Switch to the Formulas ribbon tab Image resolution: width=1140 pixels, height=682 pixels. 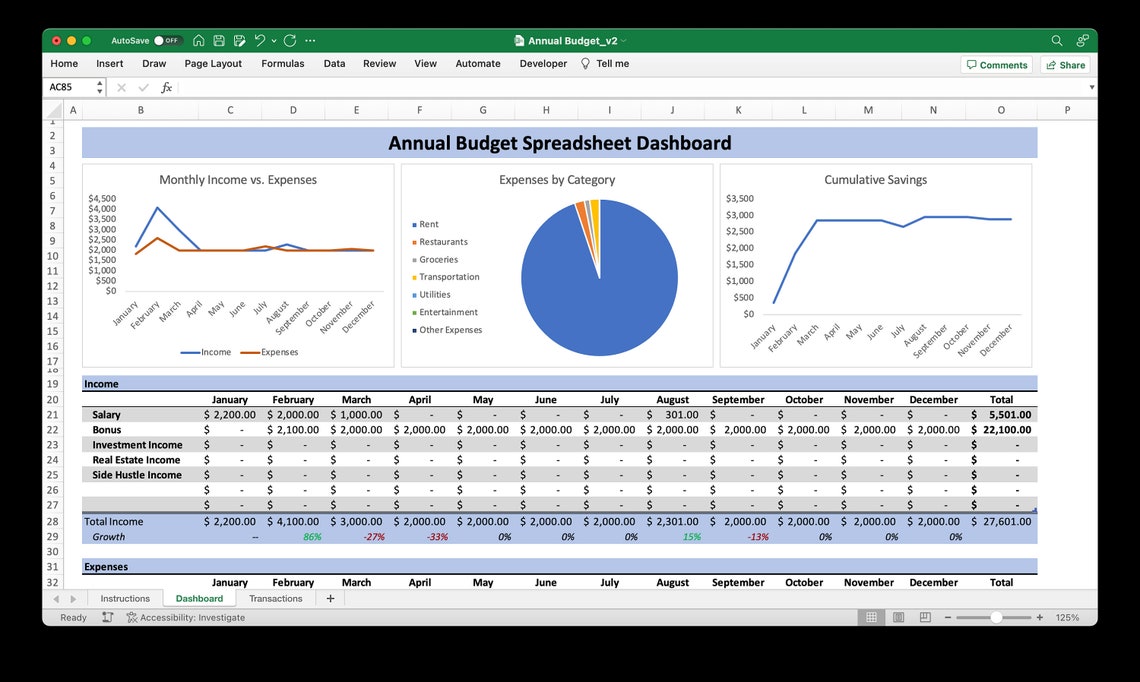pos(283,63)
